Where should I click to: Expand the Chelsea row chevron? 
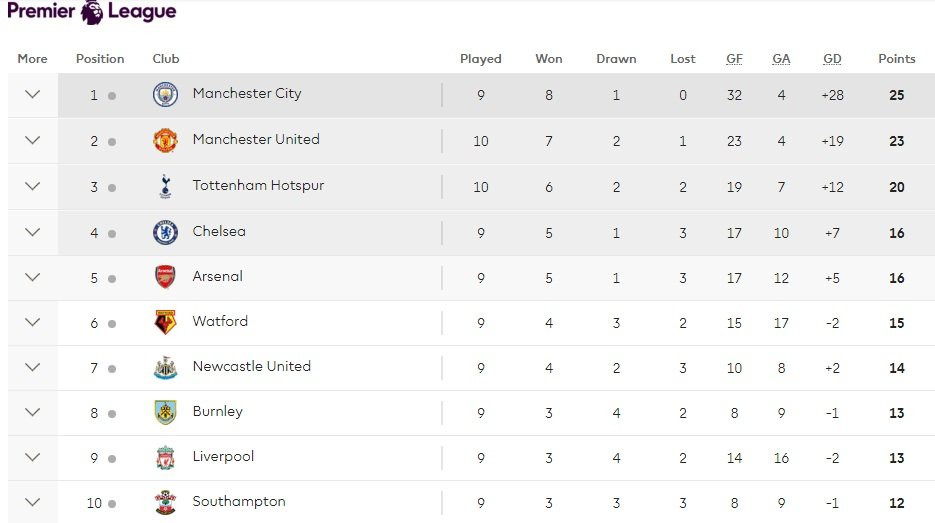coord(32,232)
